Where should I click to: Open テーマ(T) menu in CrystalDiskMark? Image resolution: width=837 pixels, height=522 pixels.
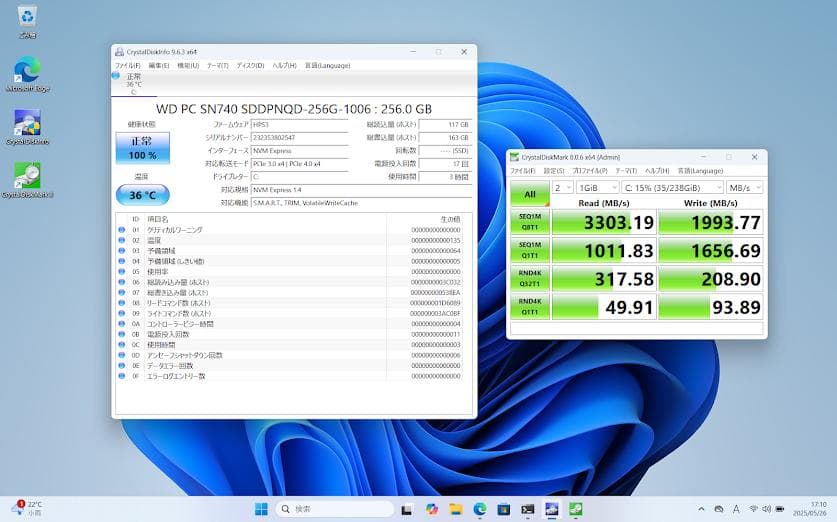pyautogui.click(x=626, y=171)
